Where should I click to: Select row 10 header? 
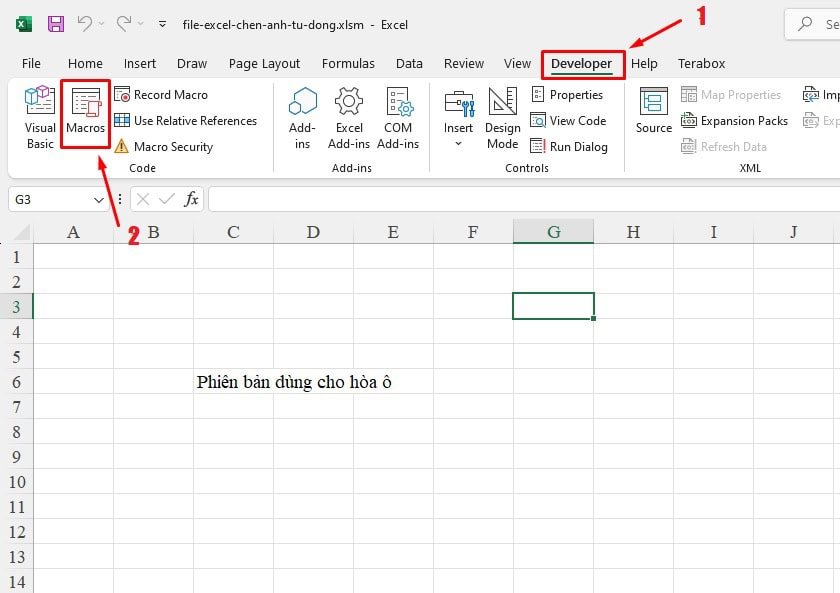click(x=17, y=482)
